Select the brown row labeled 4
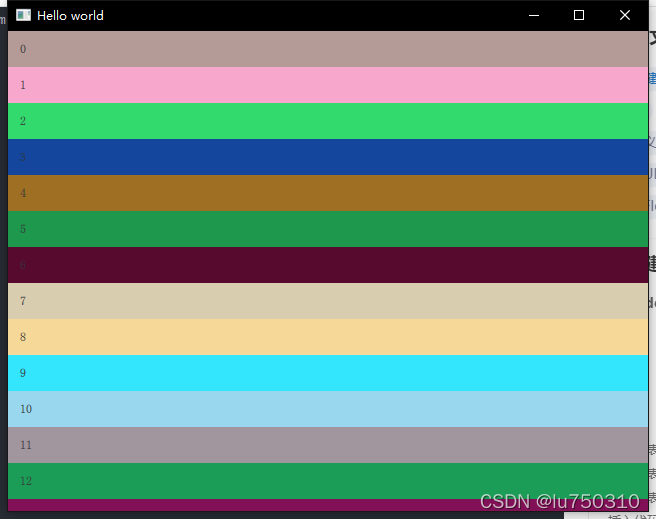656x519 pixels. [x=328, y=193]
